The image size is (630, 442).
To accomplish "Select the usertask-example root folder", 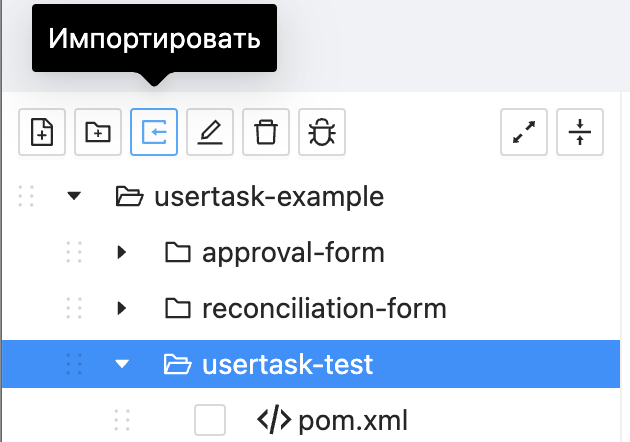I will (x=269, y=196).
